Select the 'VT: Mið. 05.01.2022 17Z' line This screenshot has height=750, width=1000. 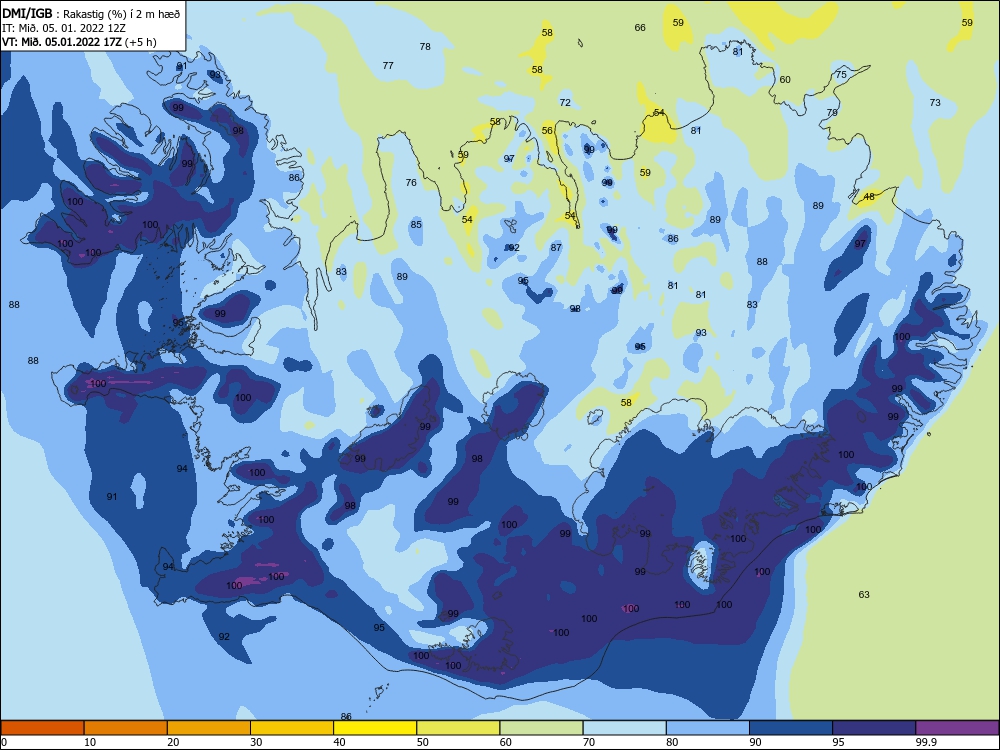click(61, 42)
